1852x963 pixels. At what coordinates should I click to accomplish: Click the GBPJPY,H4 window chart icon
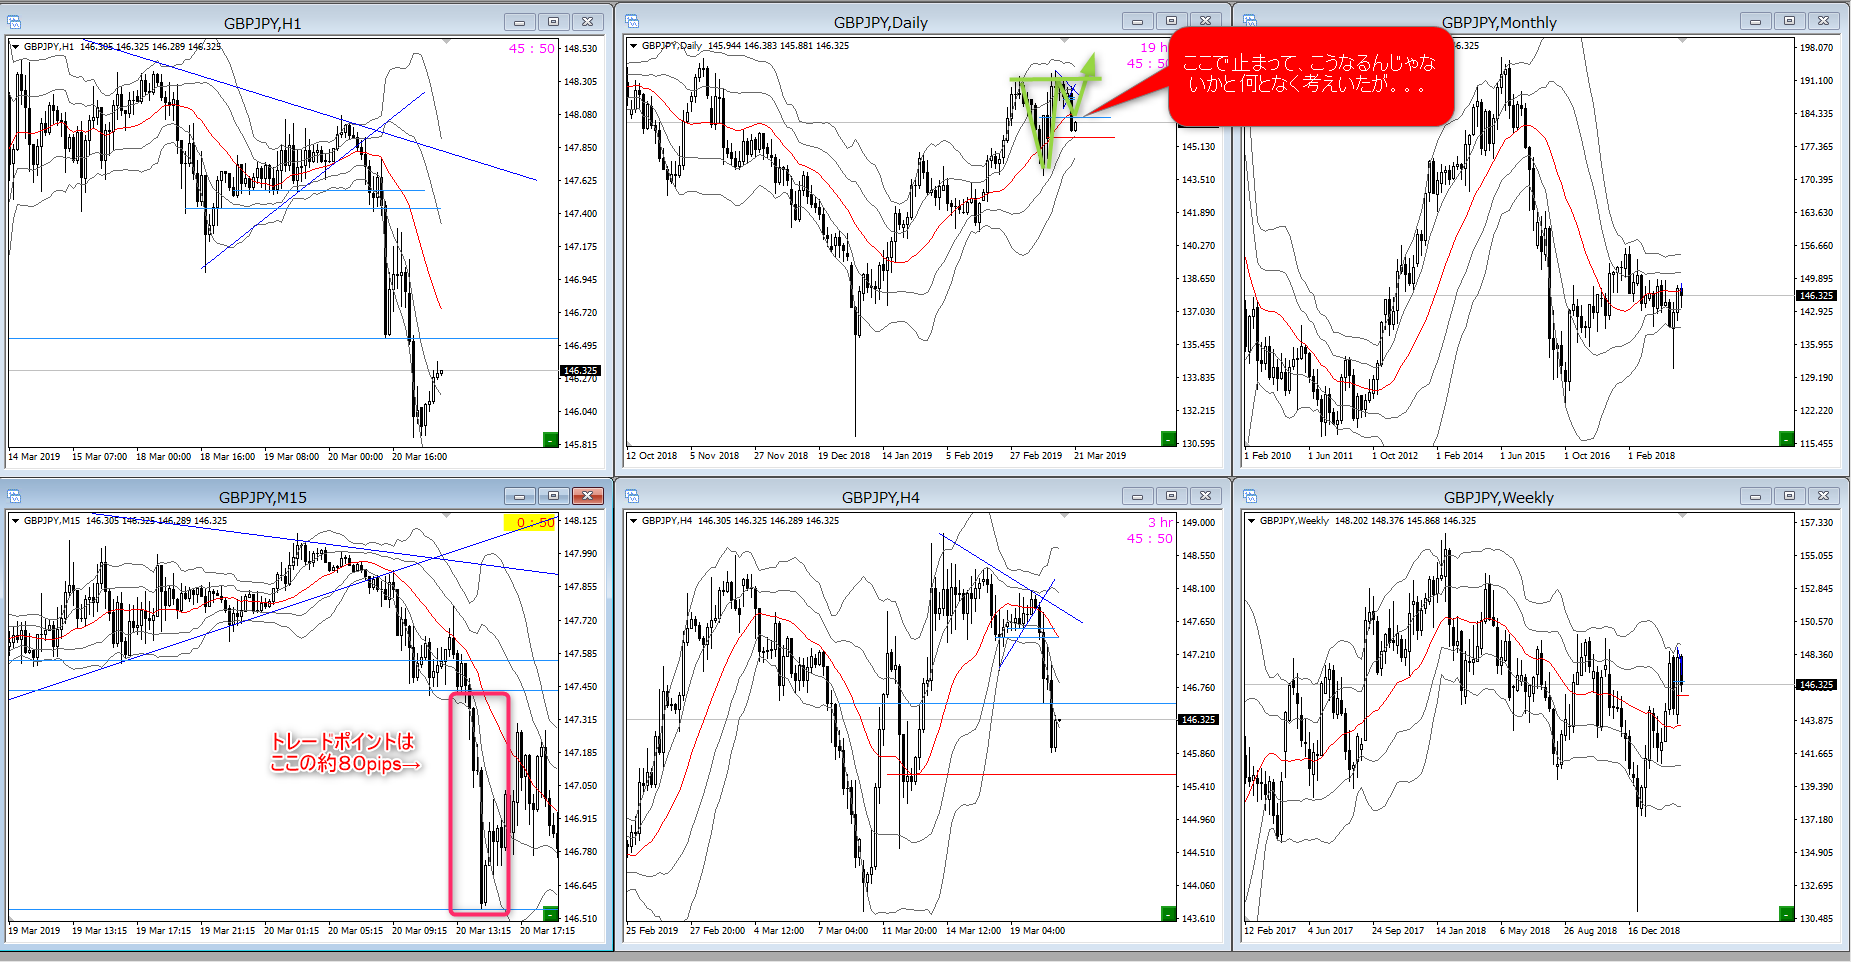[x=633, y=497]
